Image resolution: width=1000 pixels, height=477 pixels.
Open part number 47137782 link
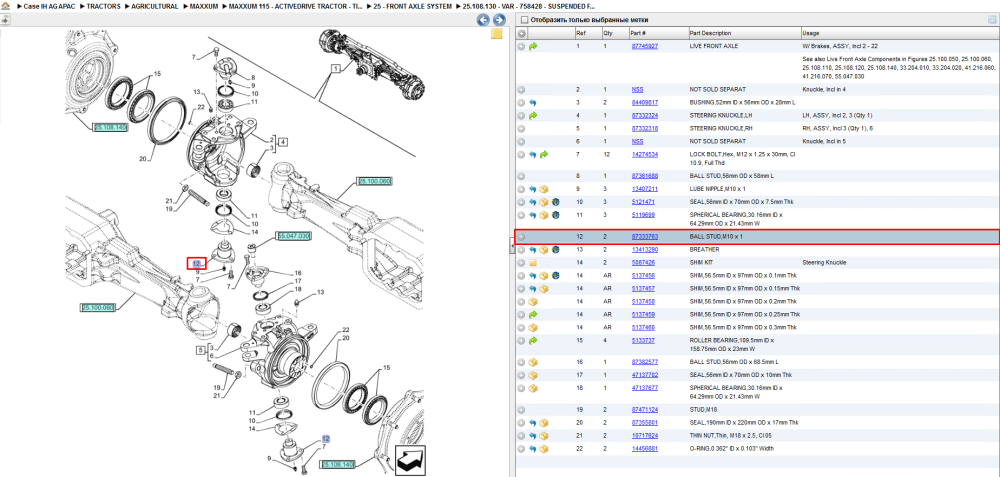pos(644,375)
